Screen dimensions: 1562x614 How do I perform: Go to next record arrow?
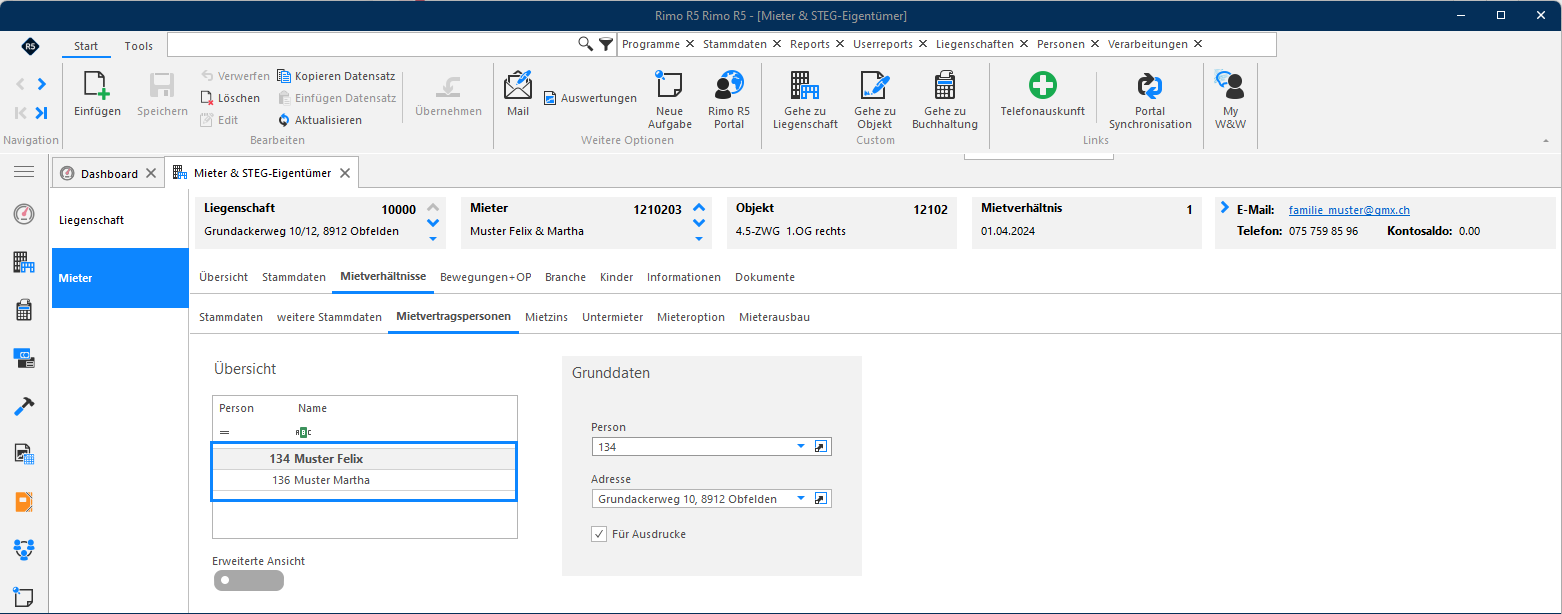[41, 84]
